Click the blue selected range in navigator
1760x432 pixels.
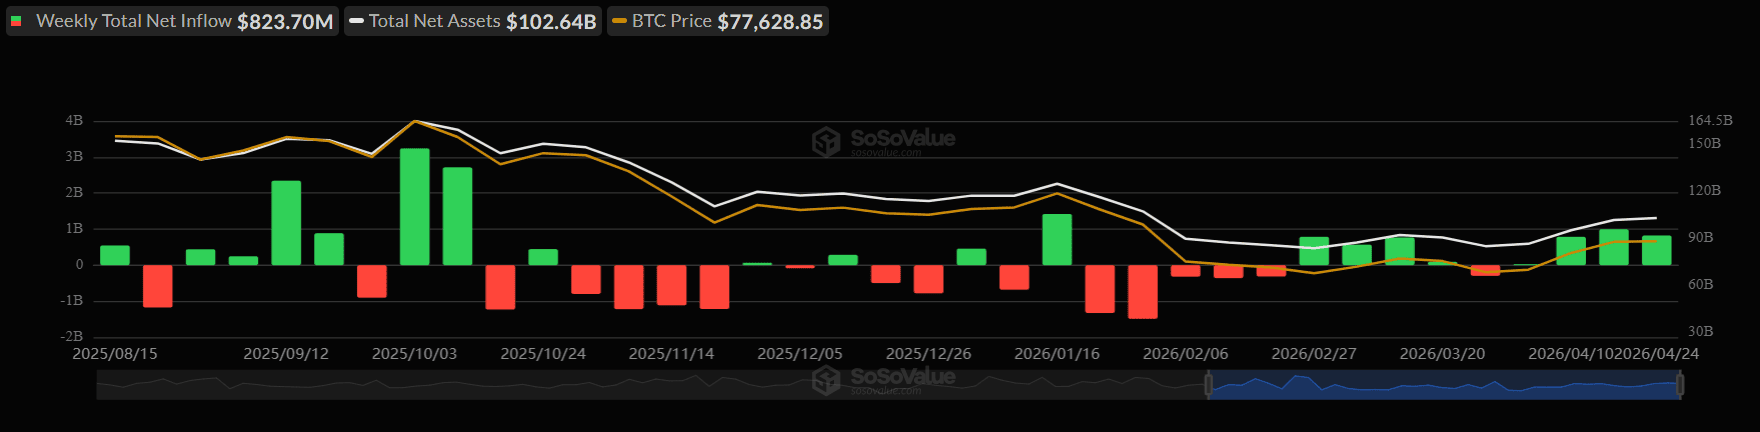pos(1444,385)
